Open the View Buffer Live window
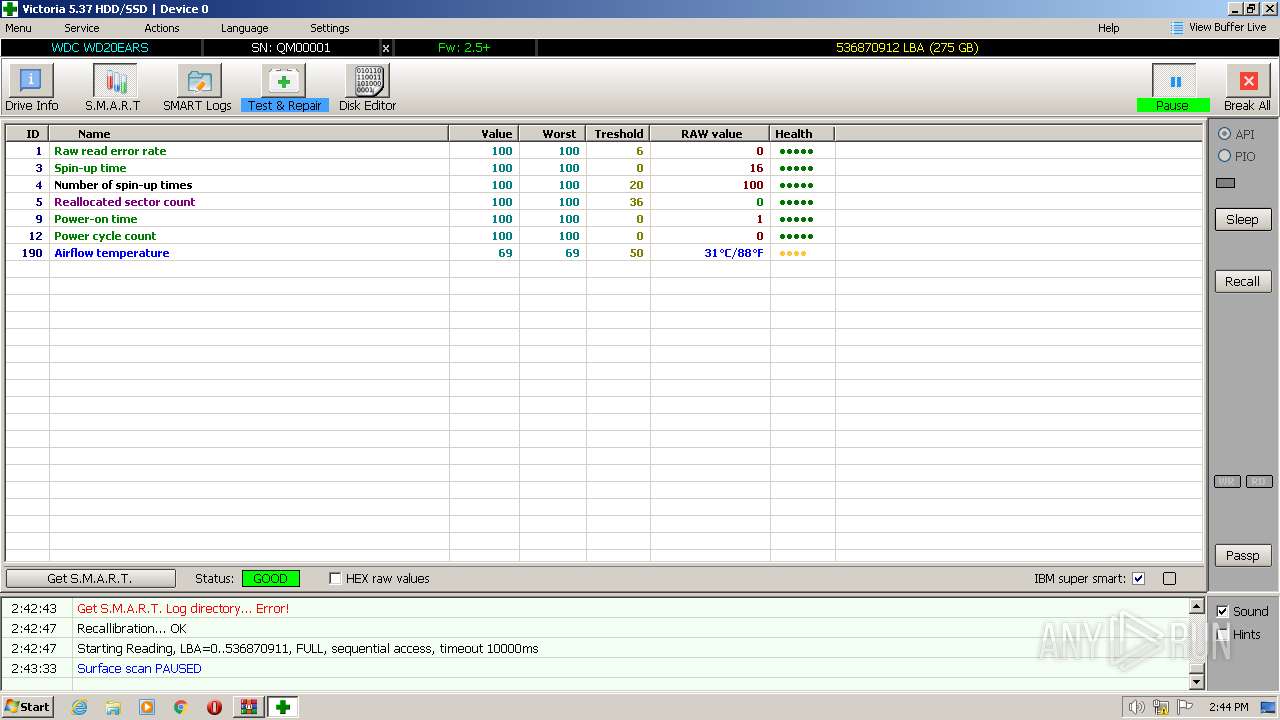1280x720 pixels. [1218, 28]
